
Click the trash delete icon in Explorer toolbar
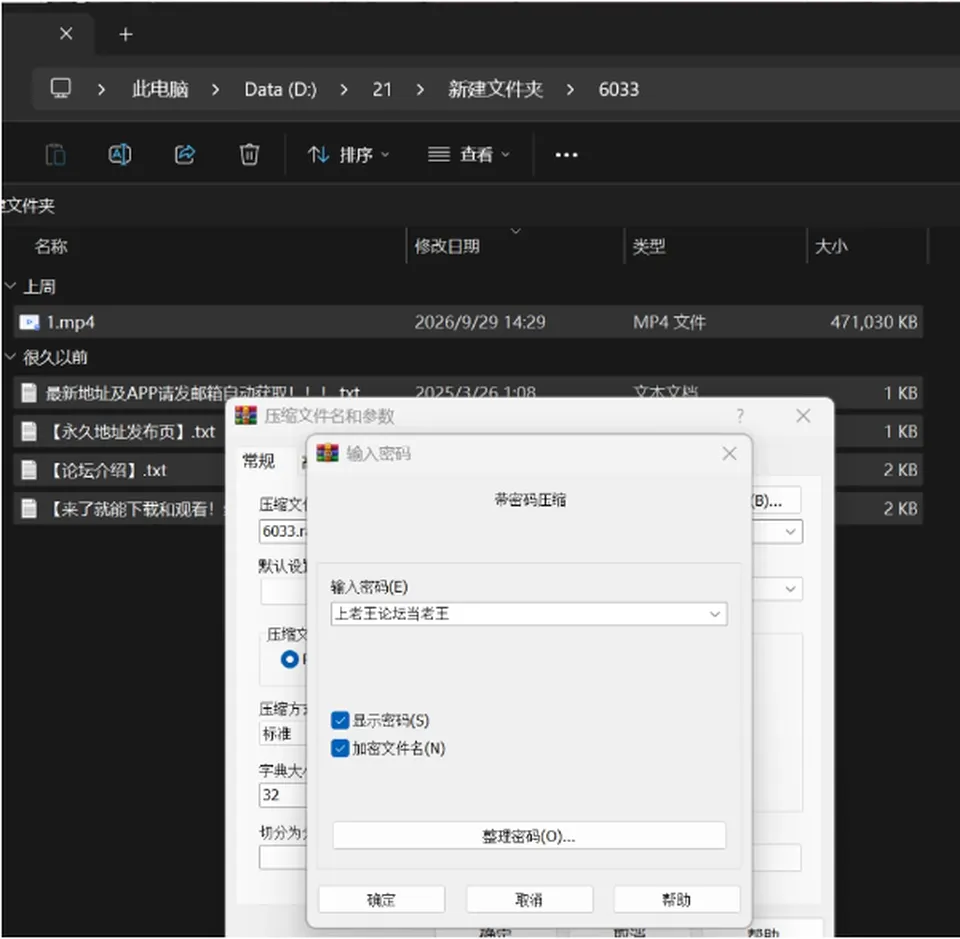point(249,154)
